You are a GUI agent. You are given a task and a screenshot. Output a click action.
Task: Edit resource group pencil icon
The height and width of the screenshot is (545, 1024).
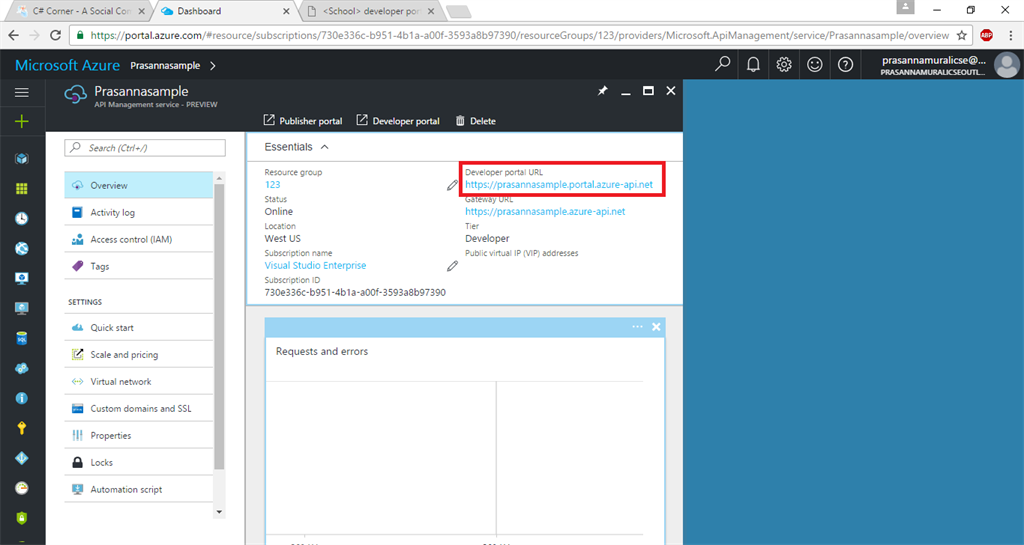pos(452,185)
